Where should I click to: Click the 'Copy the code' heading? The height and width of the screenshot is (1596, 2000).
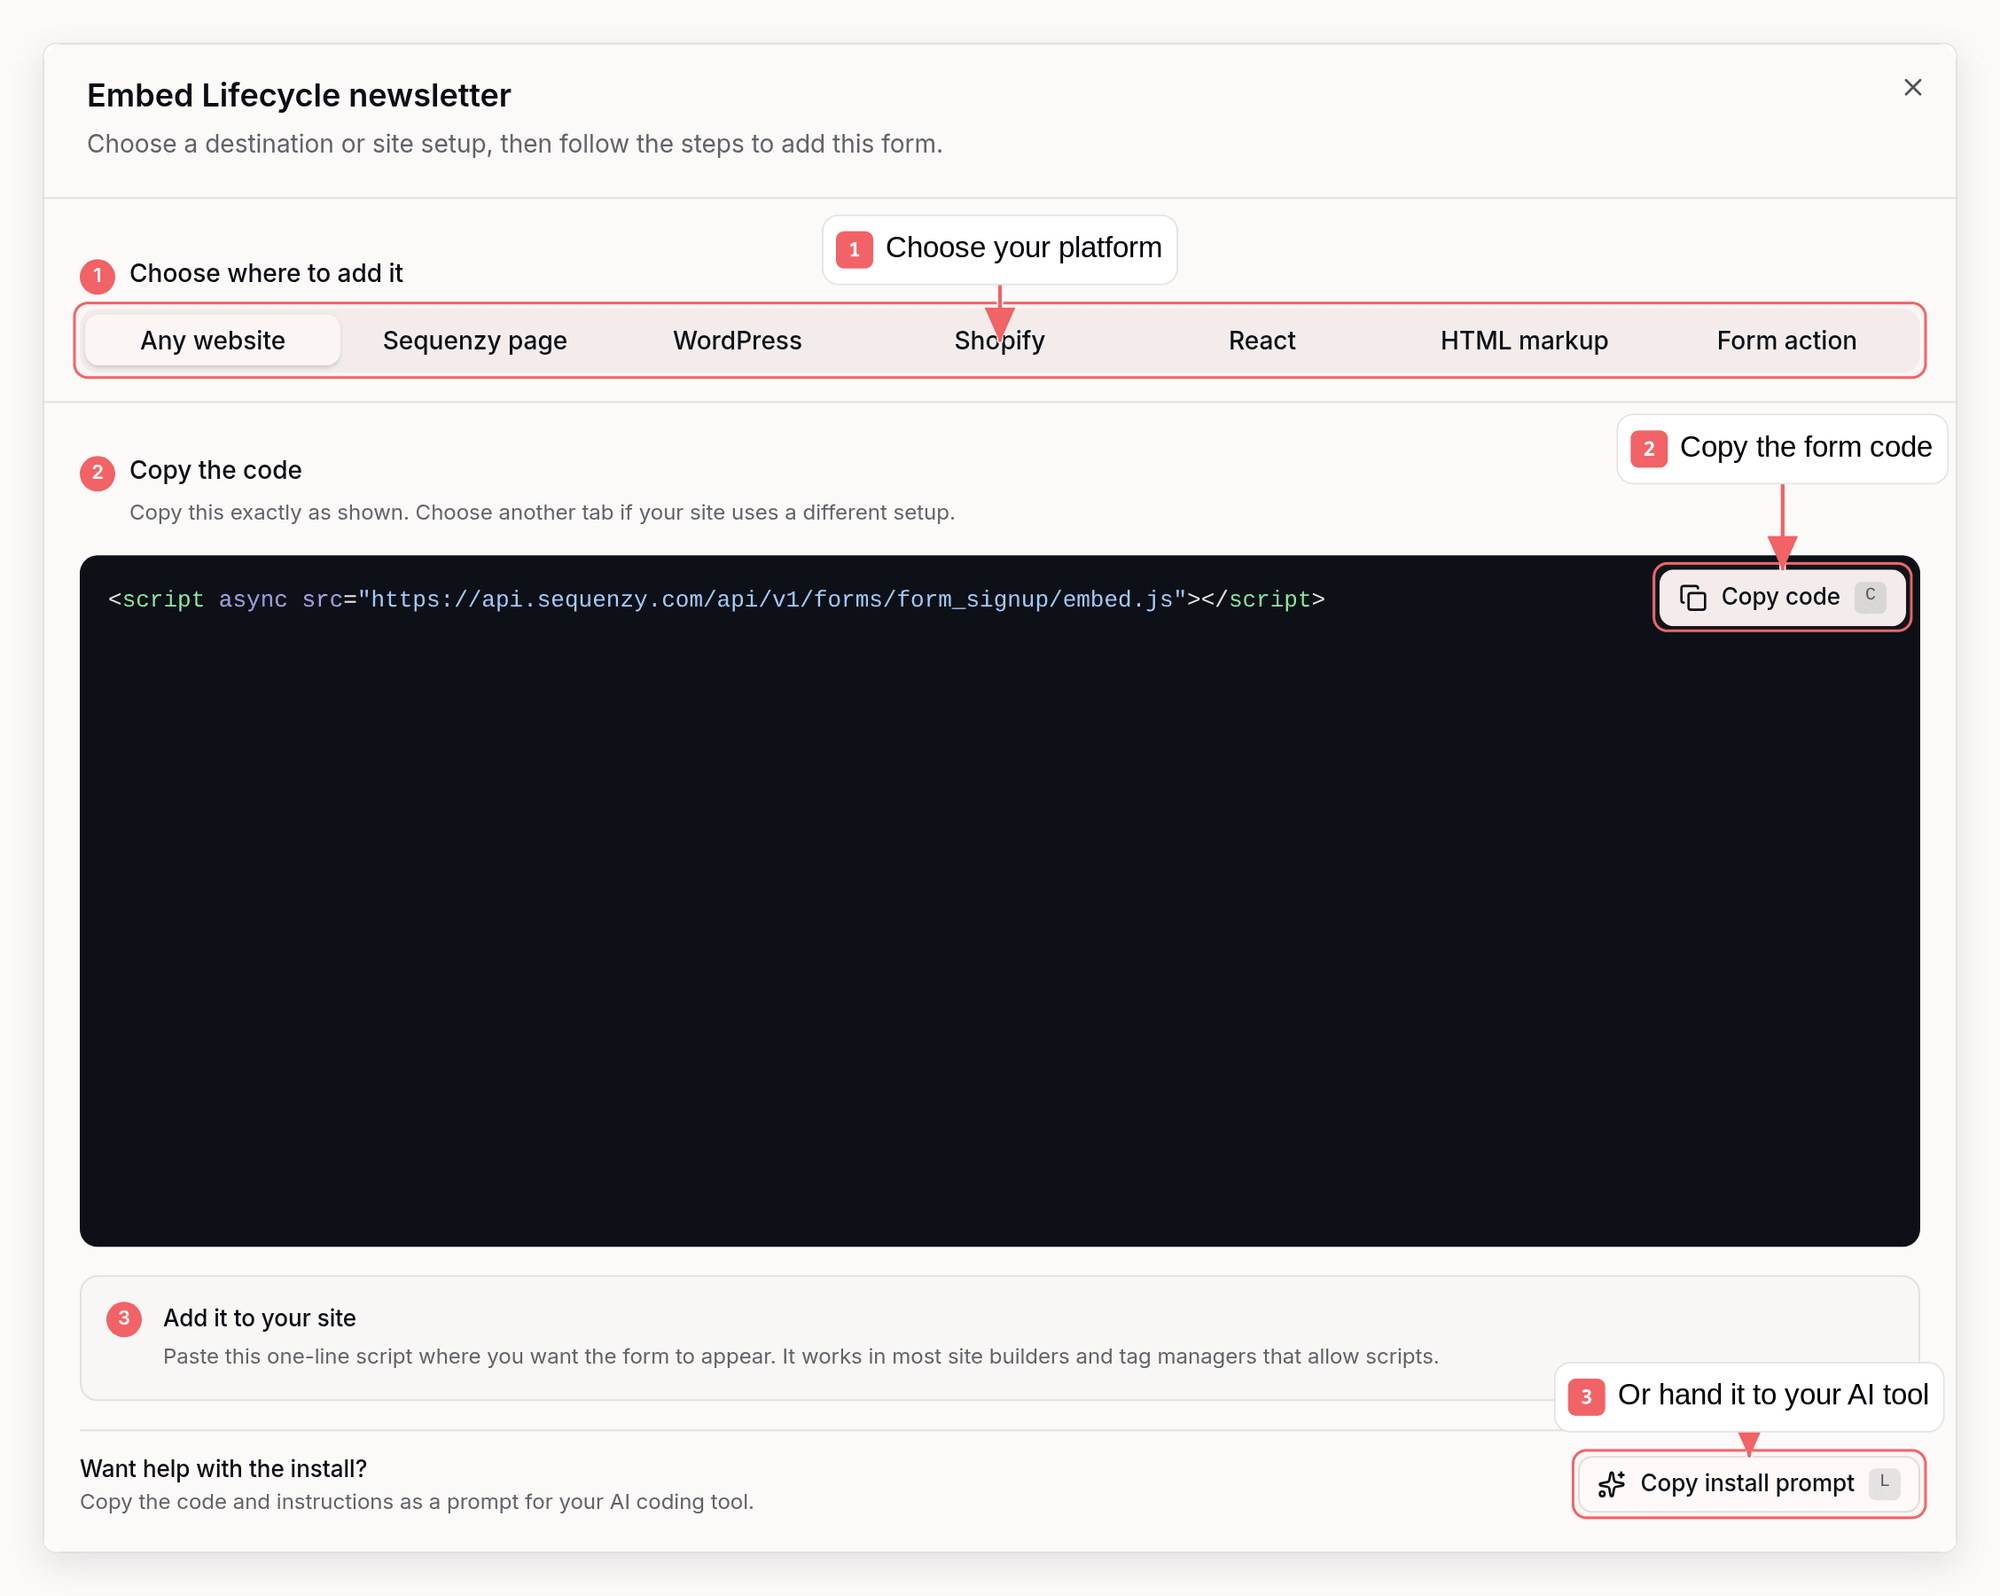pos(215,470)
